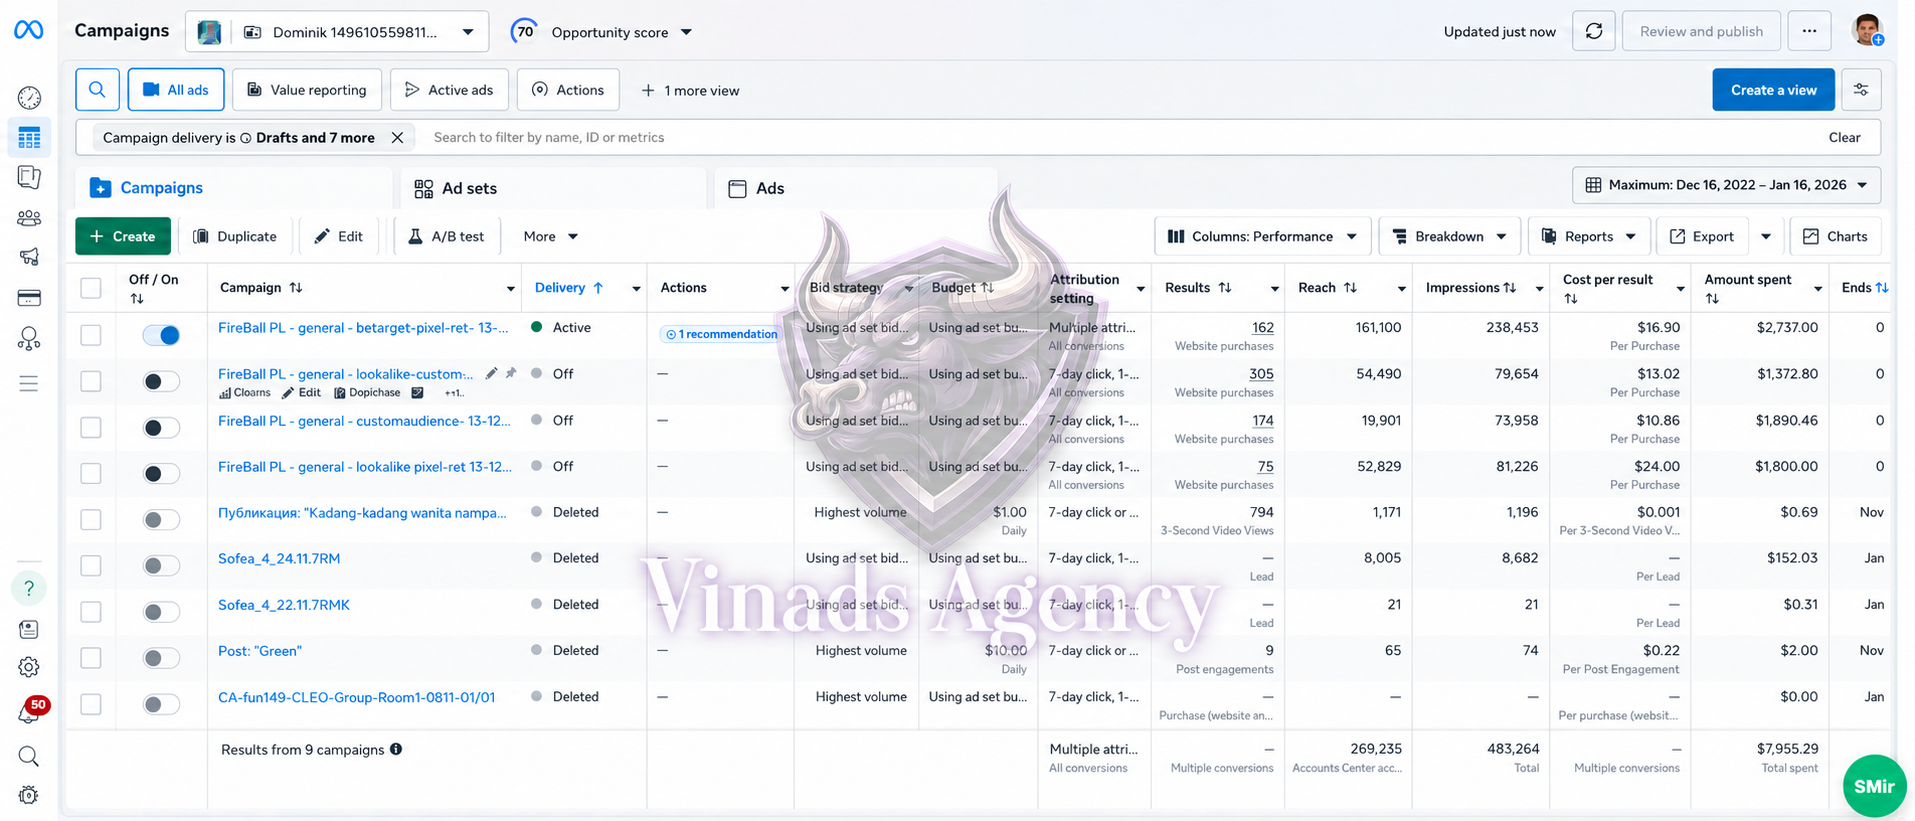Open the More actions dropdown

click(x=551, y=237)
